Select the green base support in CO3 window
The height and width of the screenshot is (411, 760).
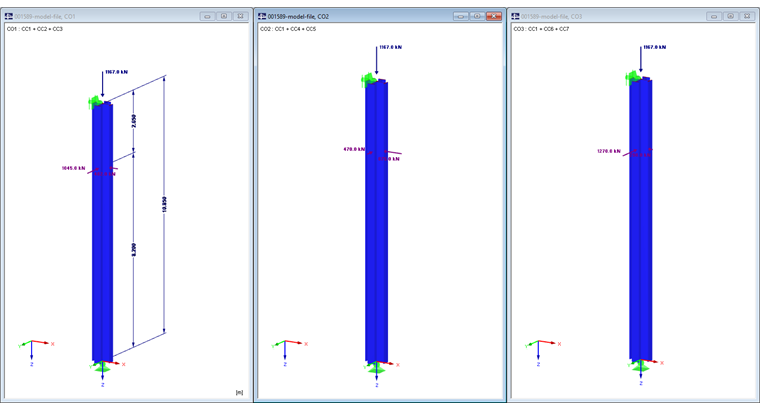(641, 367)
